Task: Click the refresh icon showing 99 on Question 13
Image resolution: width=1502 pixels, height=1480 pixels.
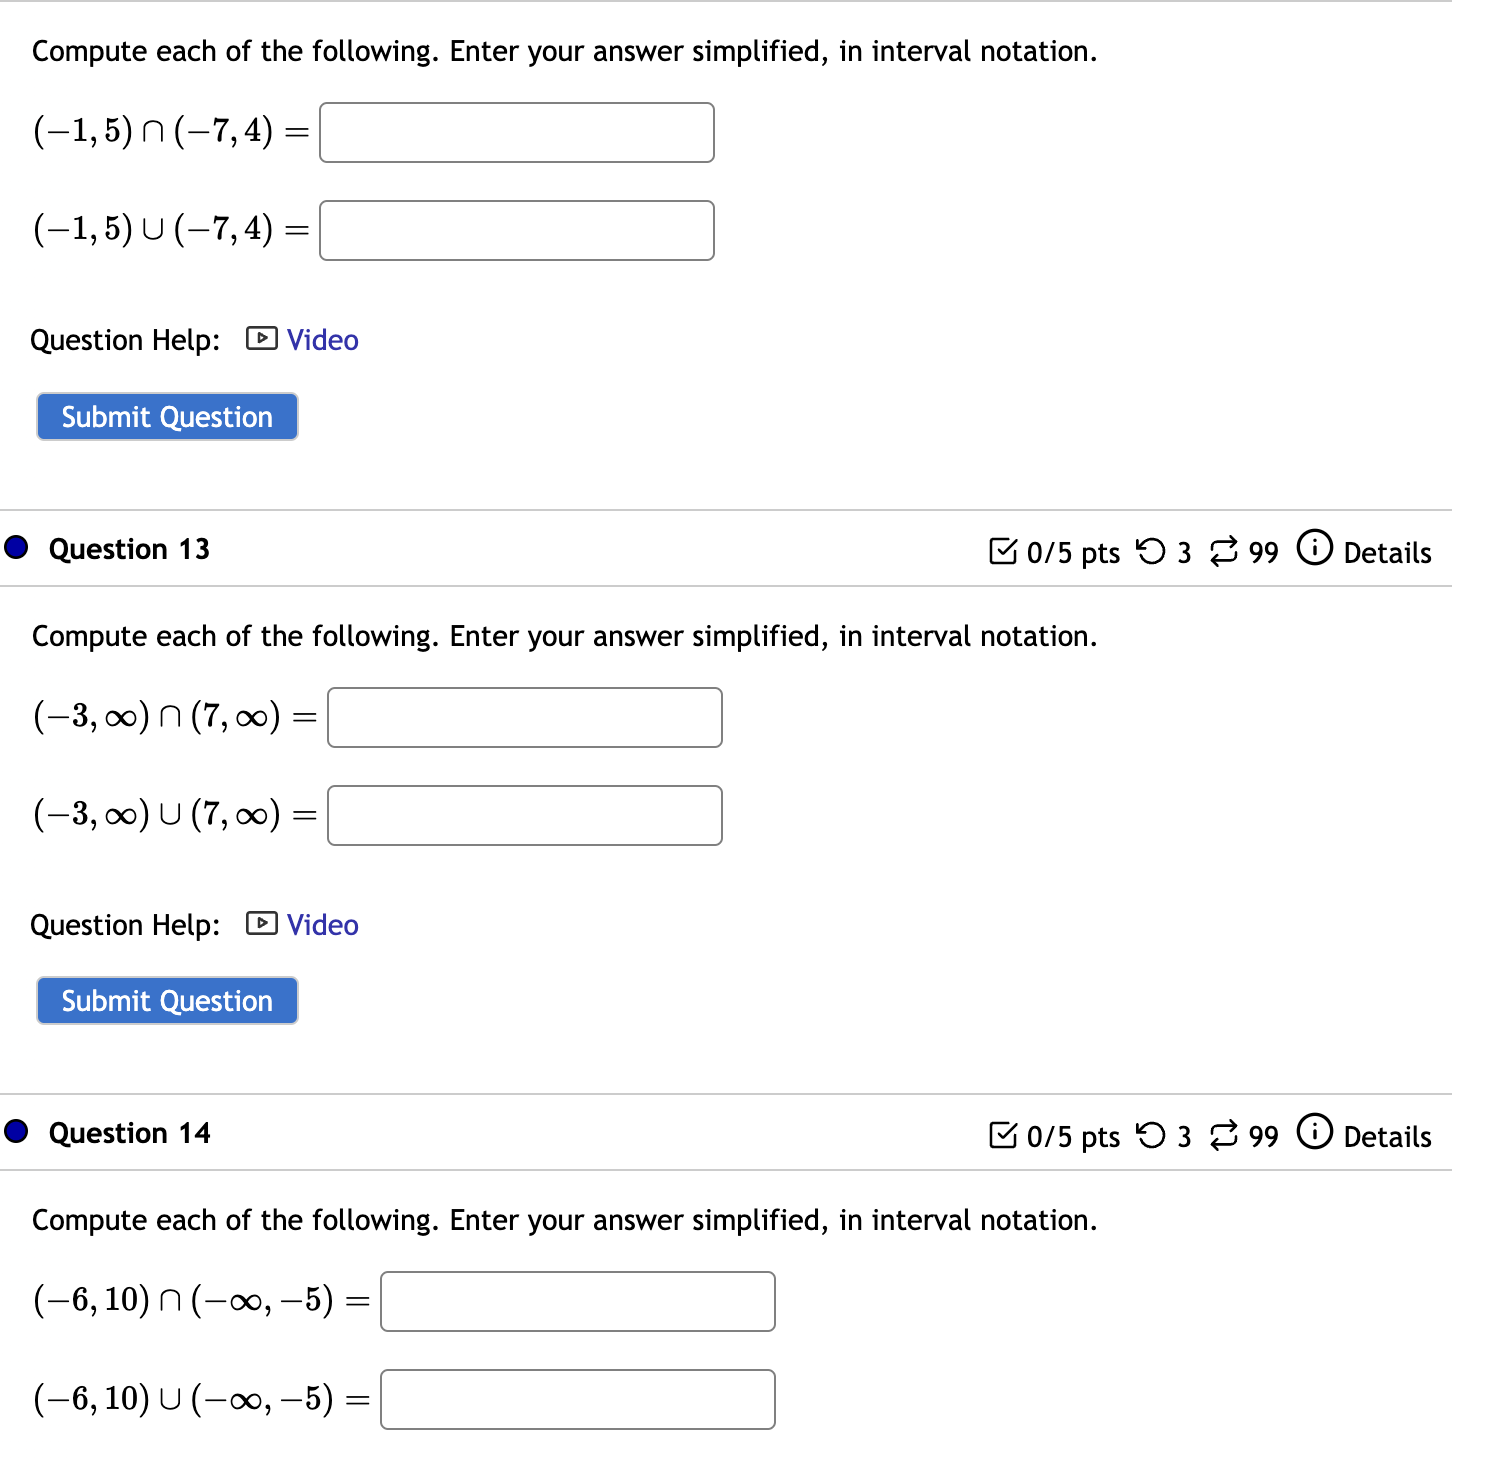Action: [x=1226, y=551]
